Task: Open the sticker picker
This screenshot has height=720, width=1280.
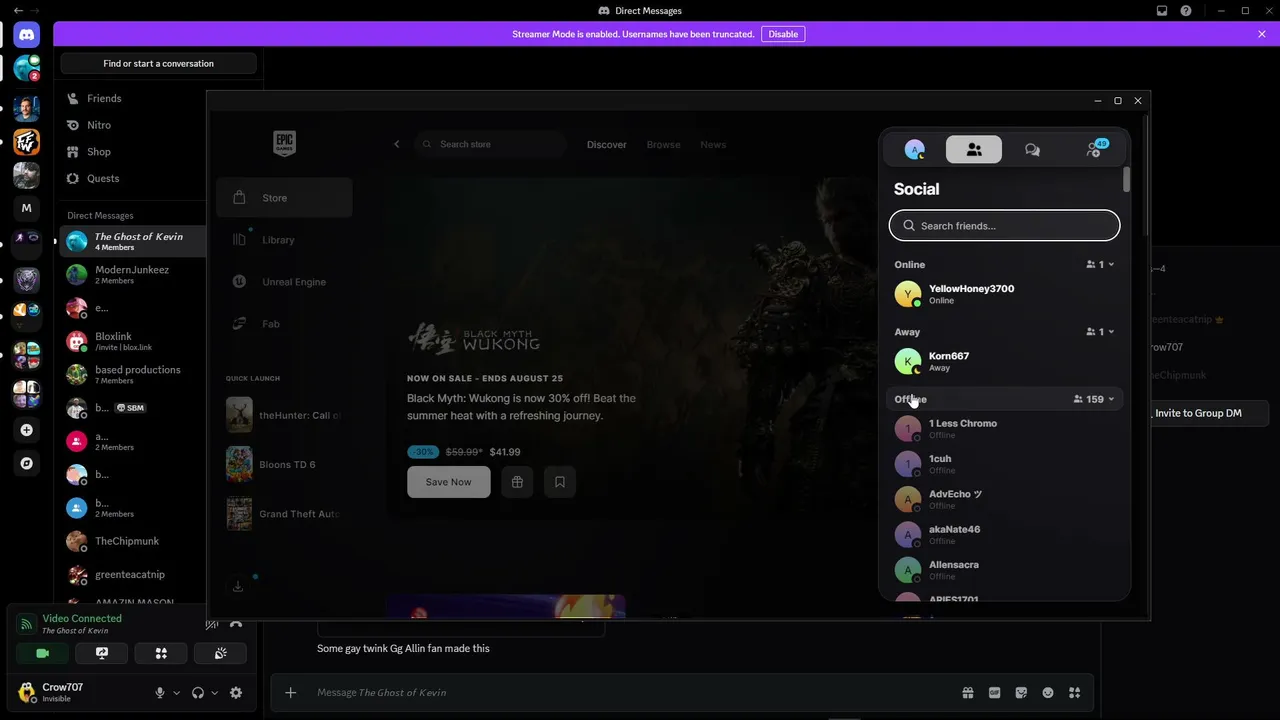Action: pyautogui.click(x=1021, y=693)
